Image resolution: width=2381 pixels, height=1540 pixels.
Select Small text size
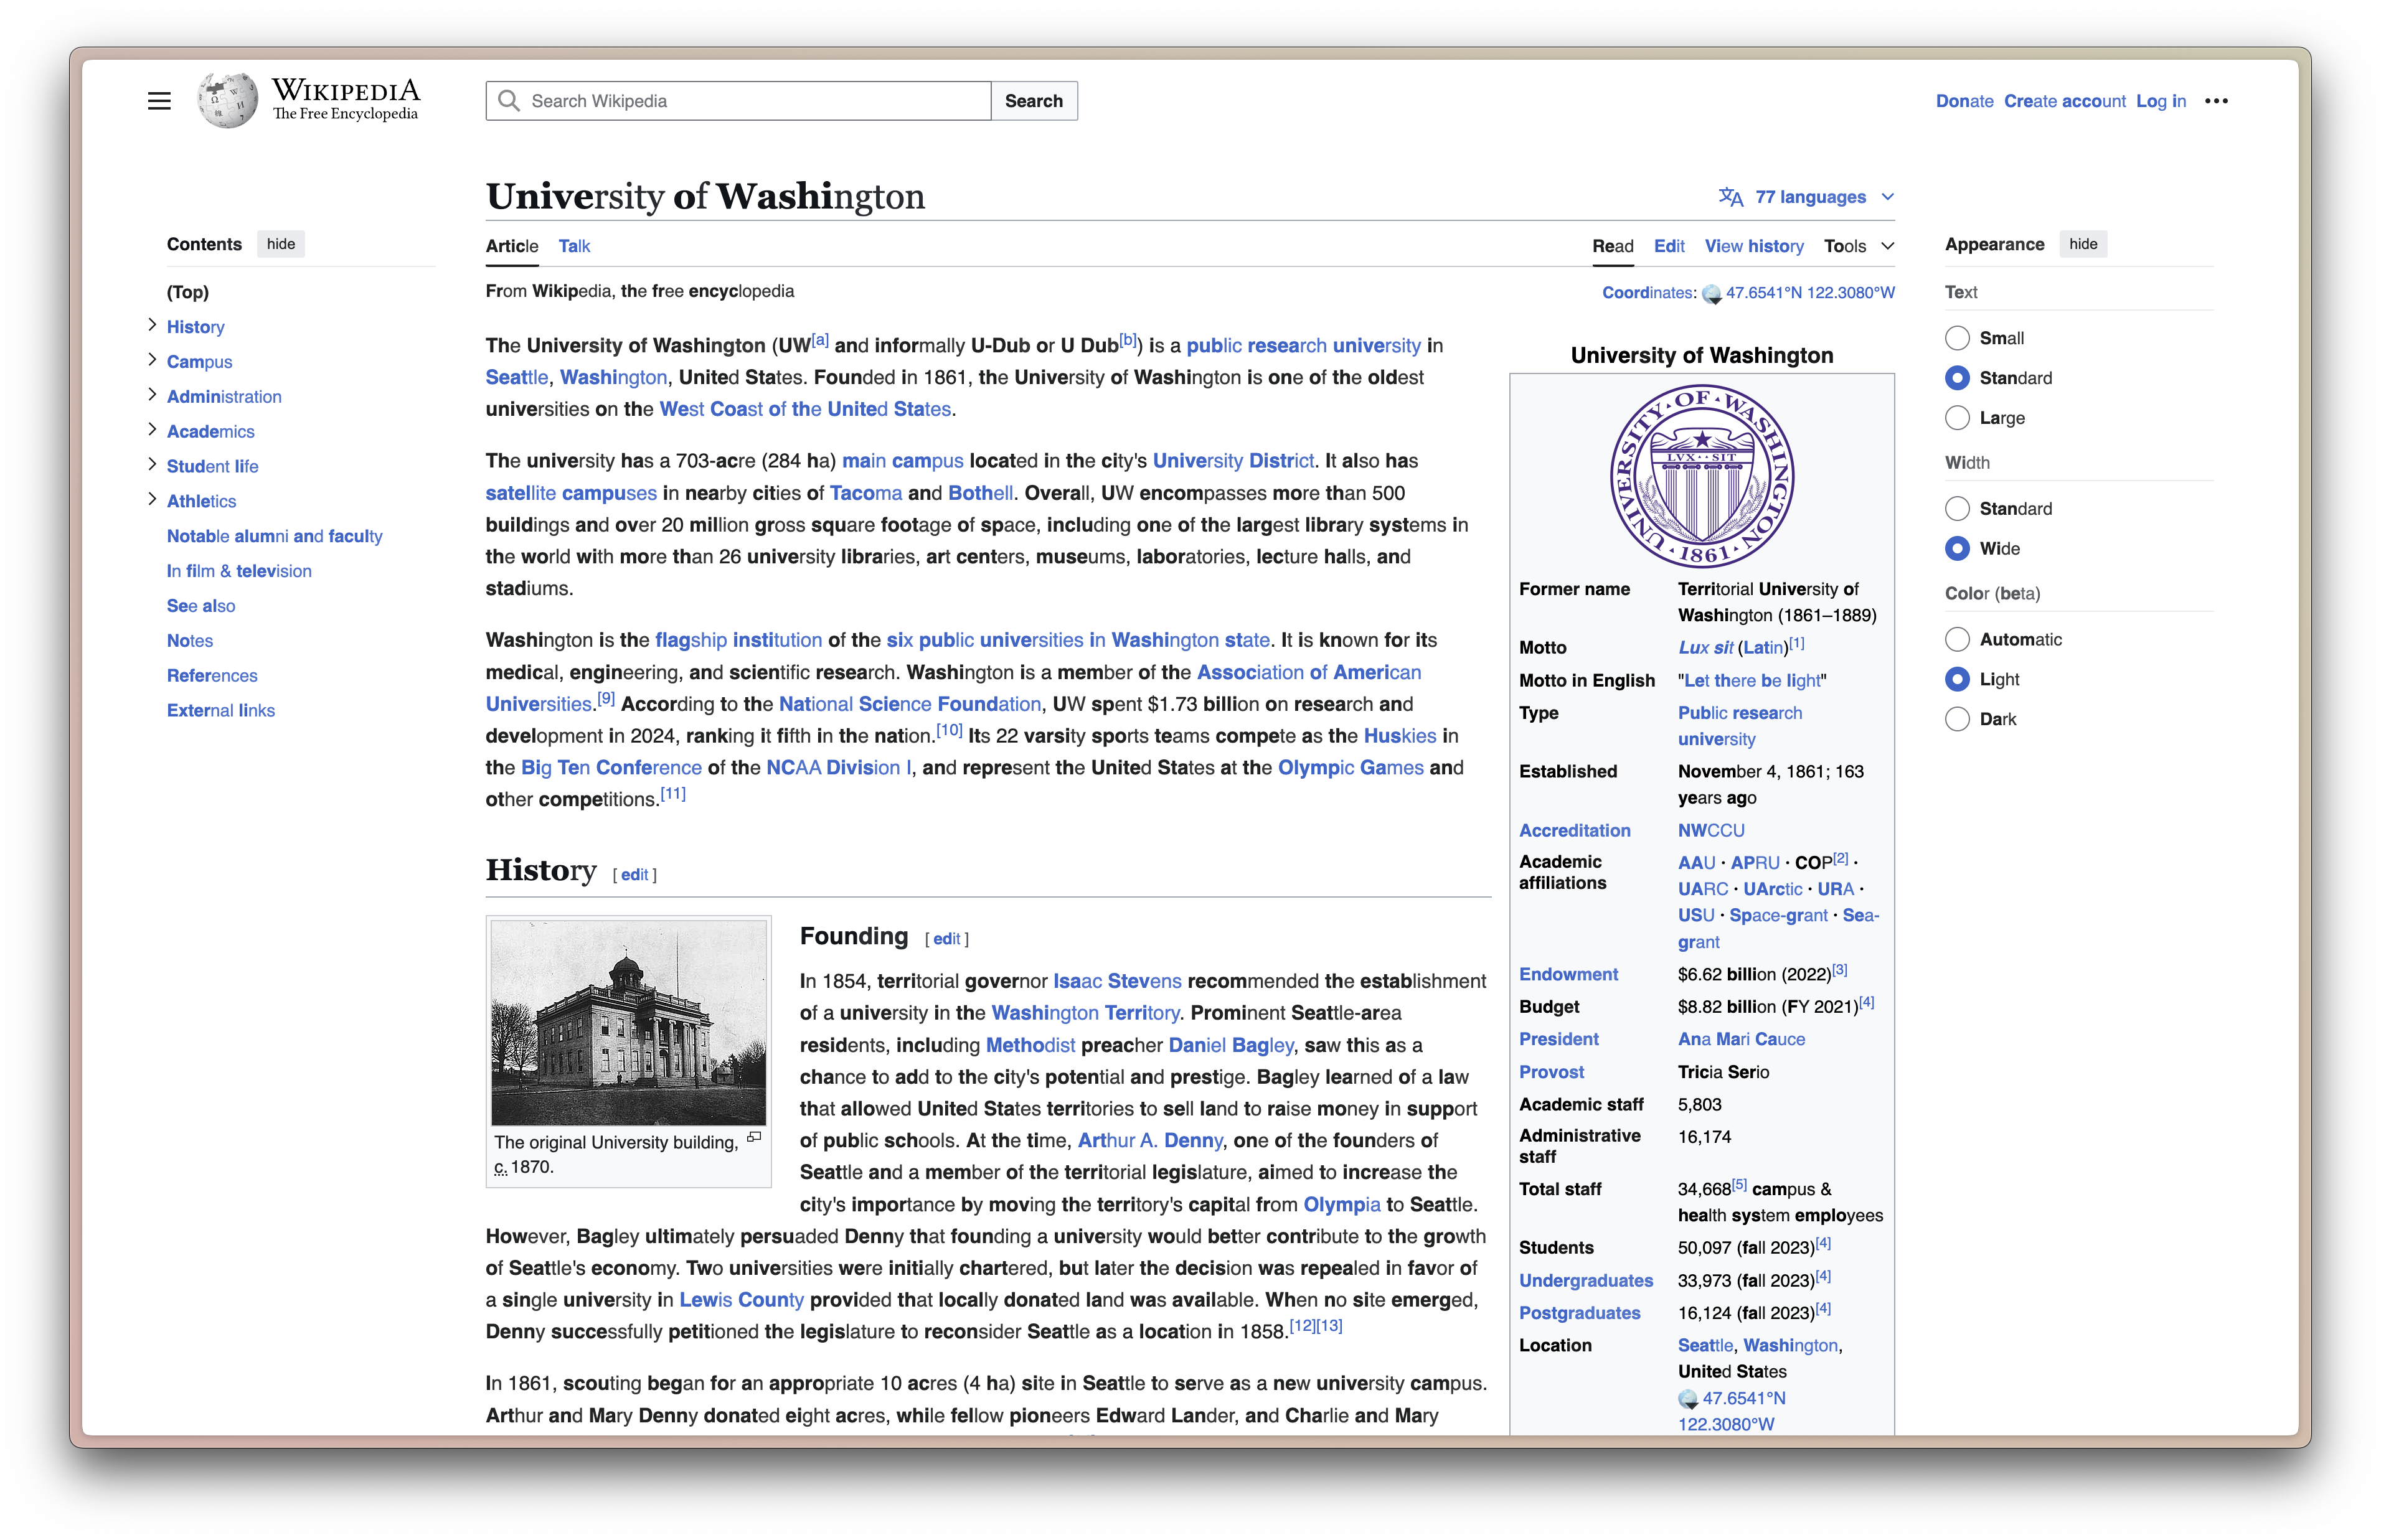pos(1957,338)
